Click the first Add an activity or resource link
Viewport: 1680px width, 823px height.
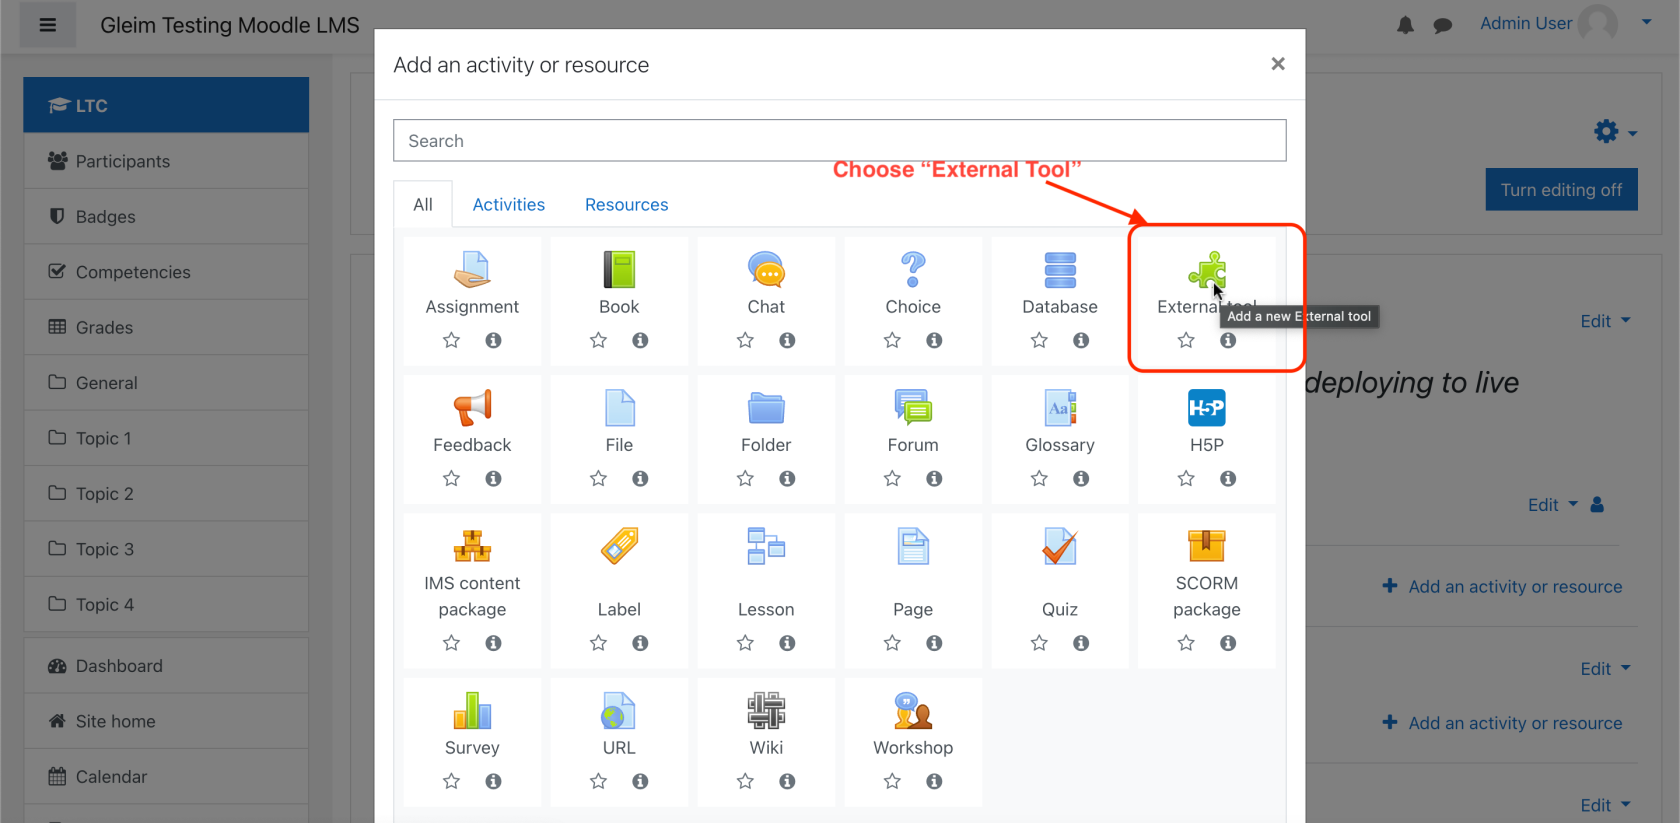pyautogui.click(x=1502, y=587)
